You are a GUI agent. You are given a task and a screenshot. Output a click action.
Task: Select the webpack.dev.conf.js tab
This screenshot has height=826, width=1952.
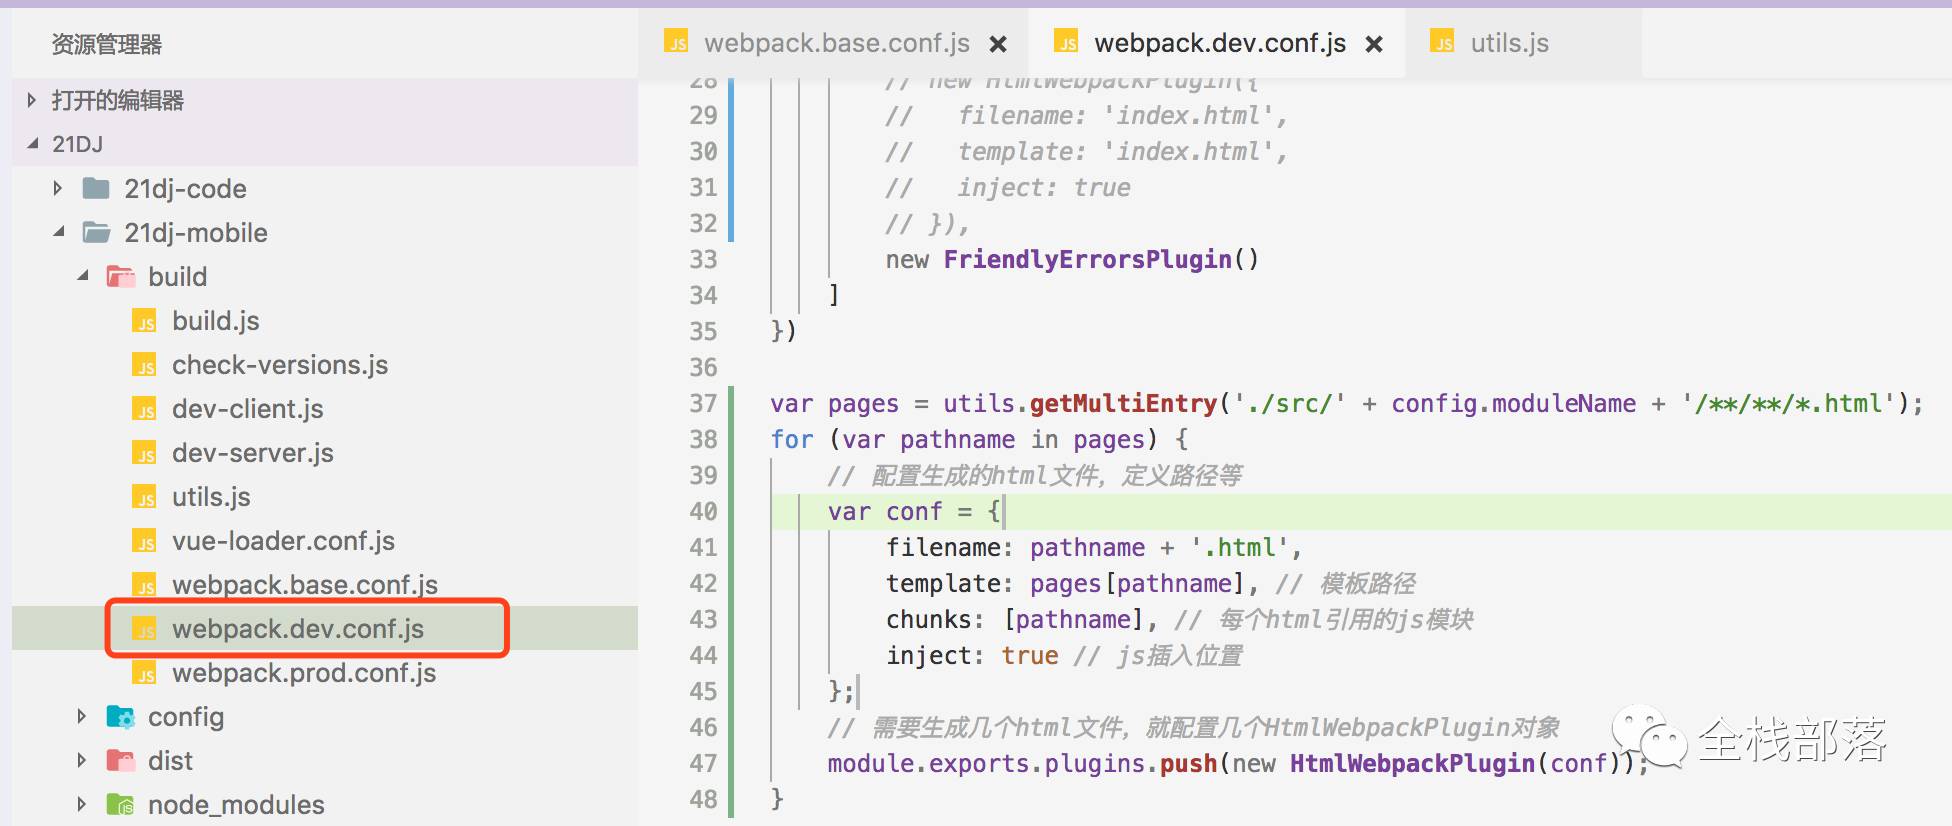tap(1216, 43)
